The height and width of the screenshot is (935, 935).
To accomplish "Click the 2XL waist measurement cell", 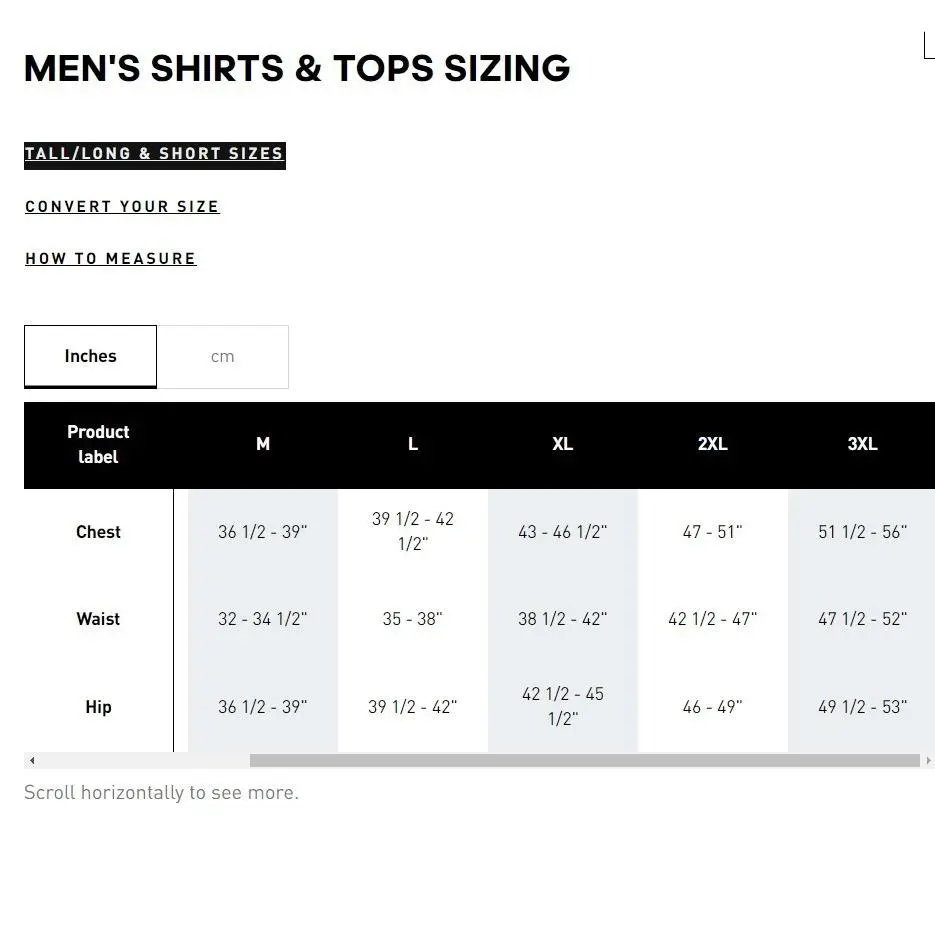I will pos(713,619).
